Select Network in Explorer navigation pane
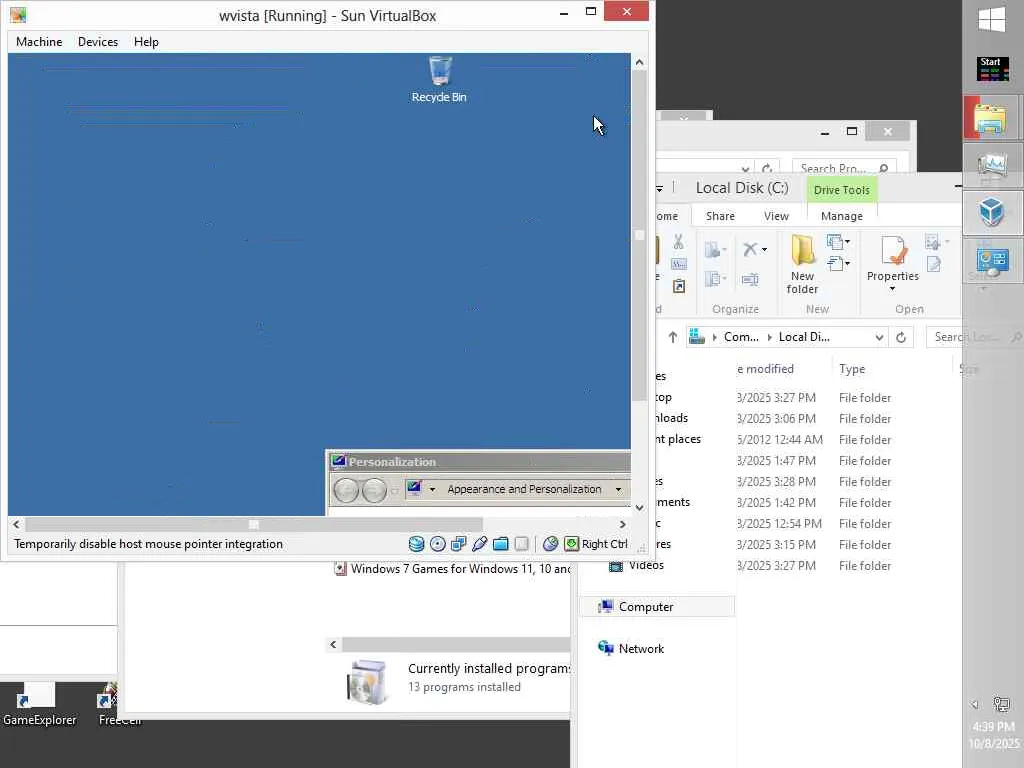This screenshot has height=768, width=1024. point(641,648)
